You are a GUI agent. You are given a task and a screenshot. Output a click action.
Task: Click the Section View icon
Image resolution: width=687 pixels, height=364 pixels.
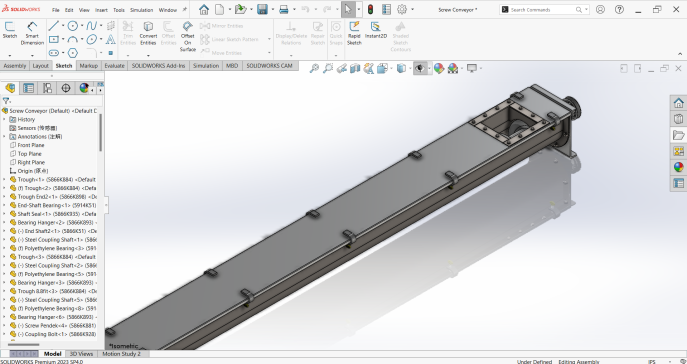point(355,68)
